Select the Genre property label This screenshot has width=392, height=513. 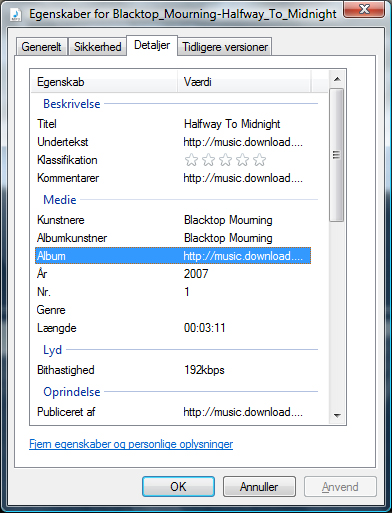51,310
